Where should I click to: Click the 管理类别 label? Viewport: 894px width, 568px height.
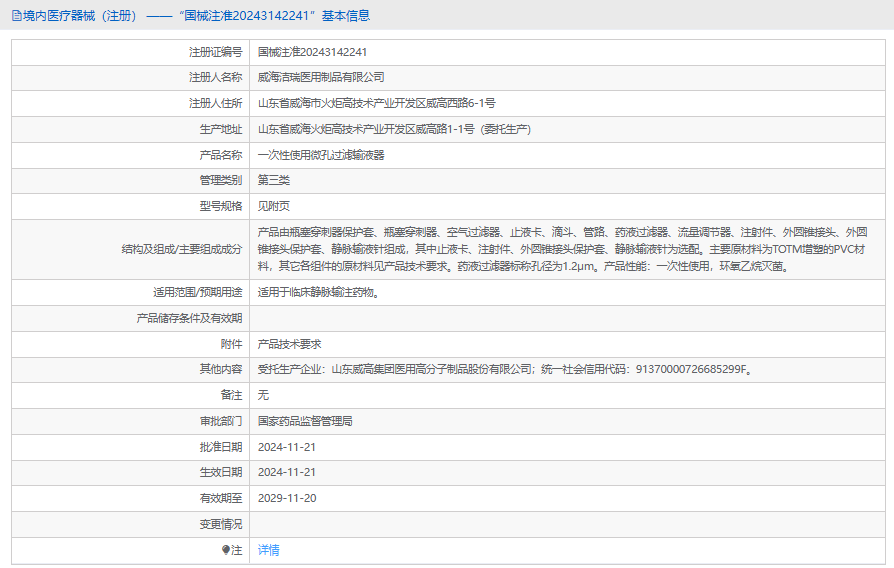click(x=221, y=180)
